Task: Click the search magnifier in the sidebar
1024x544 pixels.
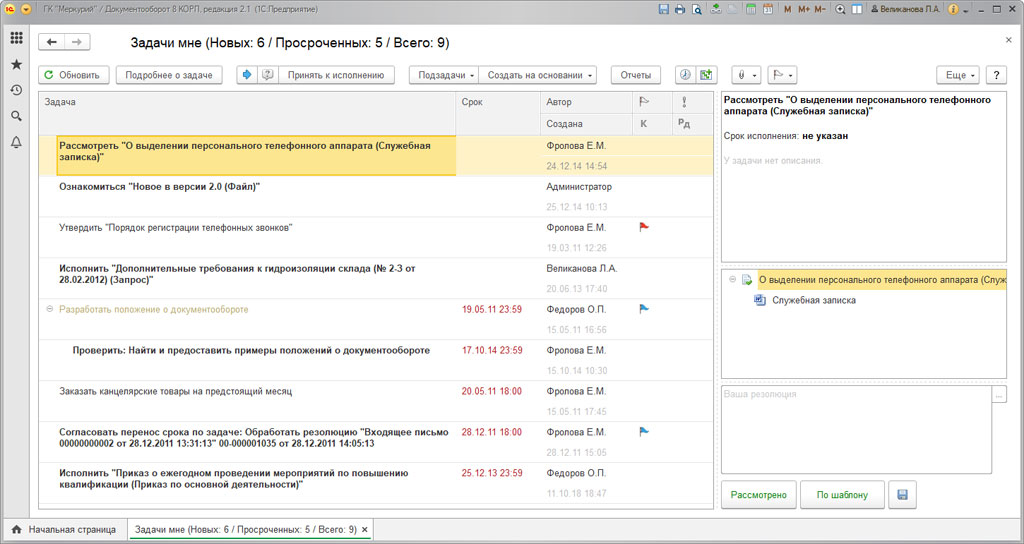Action: (16, 116)
